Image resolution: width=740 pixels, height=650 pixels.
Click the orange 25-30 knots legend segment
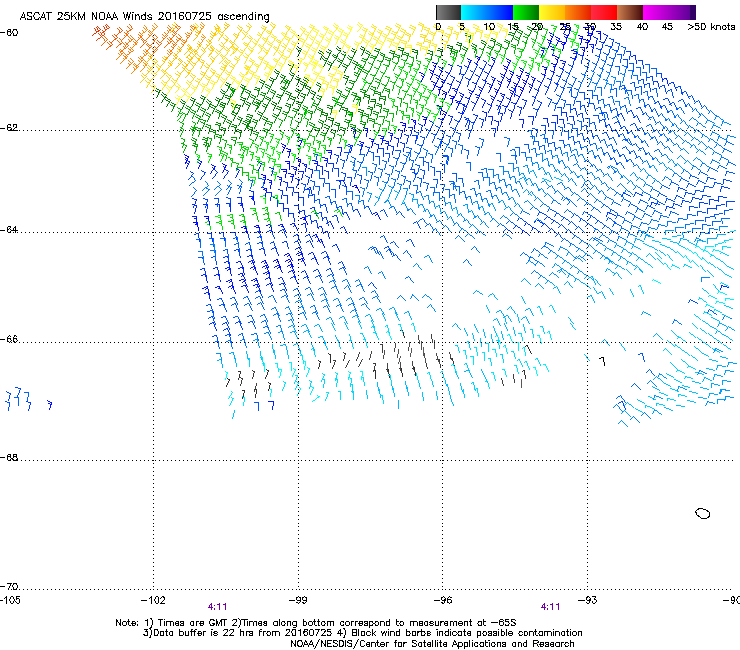click(578, 12)
